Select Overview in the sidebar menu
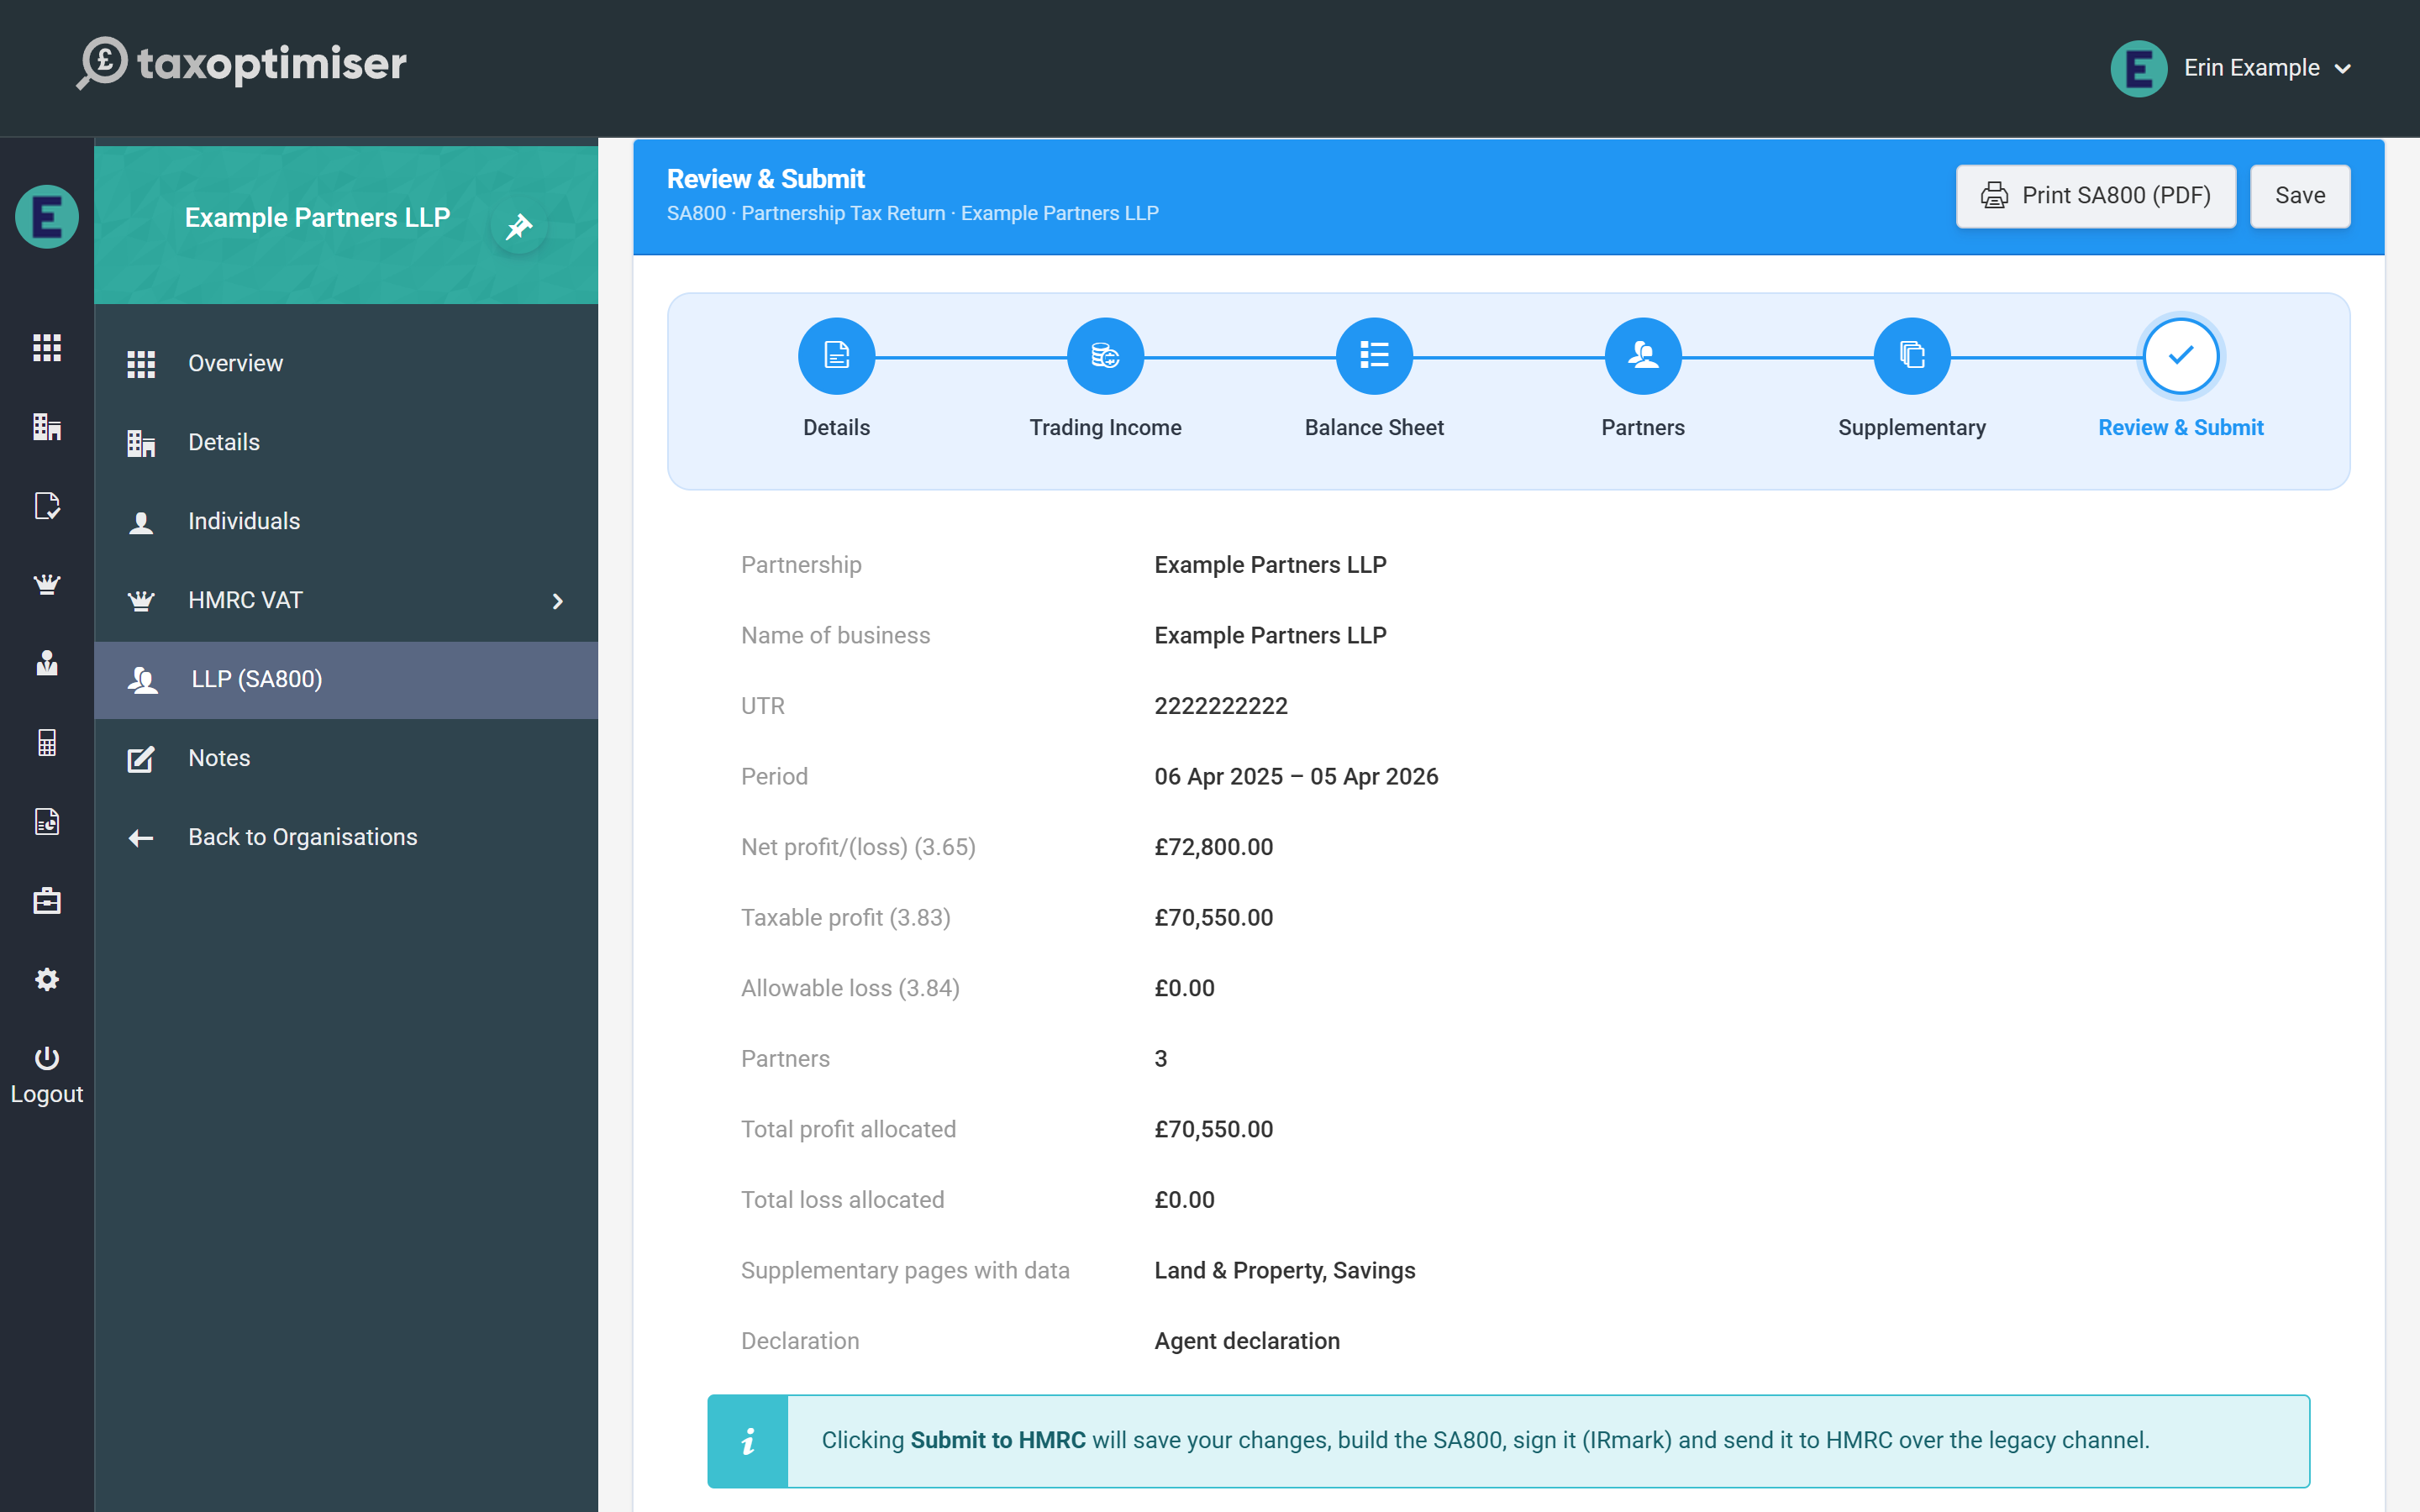2420x1512 pixels. click(x=346, y=363)
